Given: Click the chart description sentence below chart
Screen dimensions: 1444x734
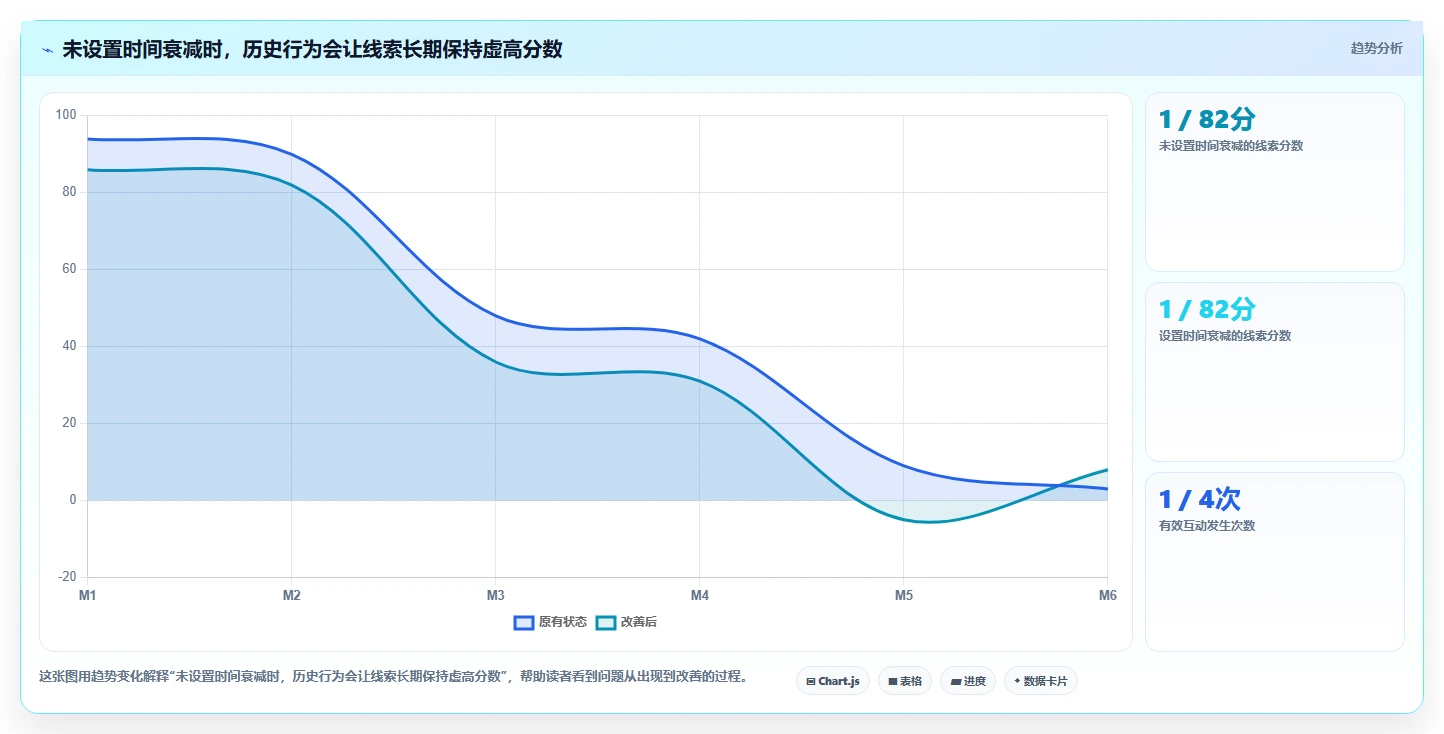Looking at the screenshot, I should [x=393, y=677].
